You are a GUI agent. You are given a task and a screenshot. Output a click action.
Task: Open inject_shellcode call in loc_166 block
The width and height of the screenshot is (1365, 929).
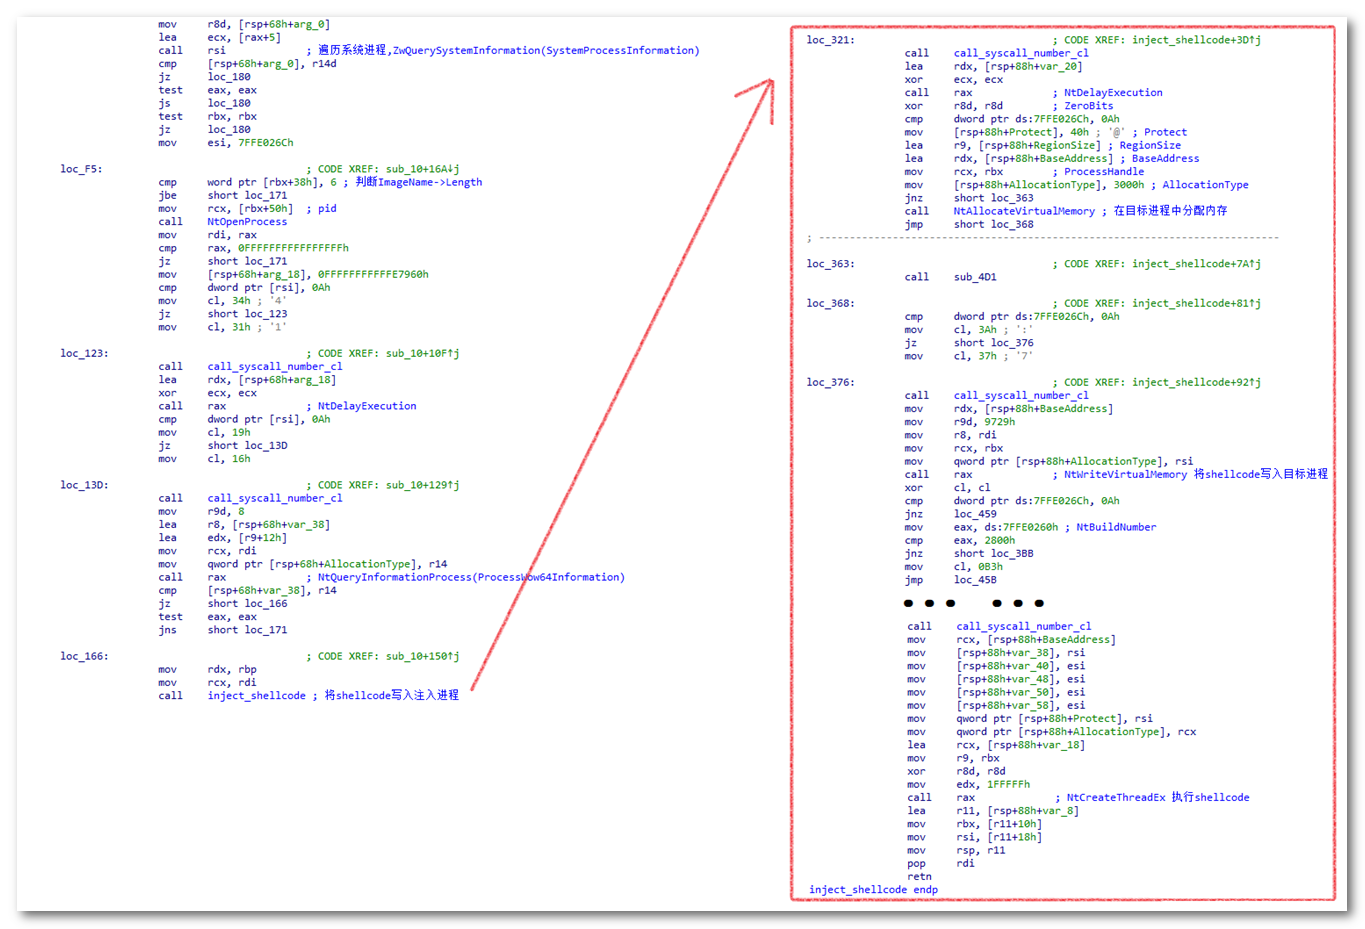256,696
